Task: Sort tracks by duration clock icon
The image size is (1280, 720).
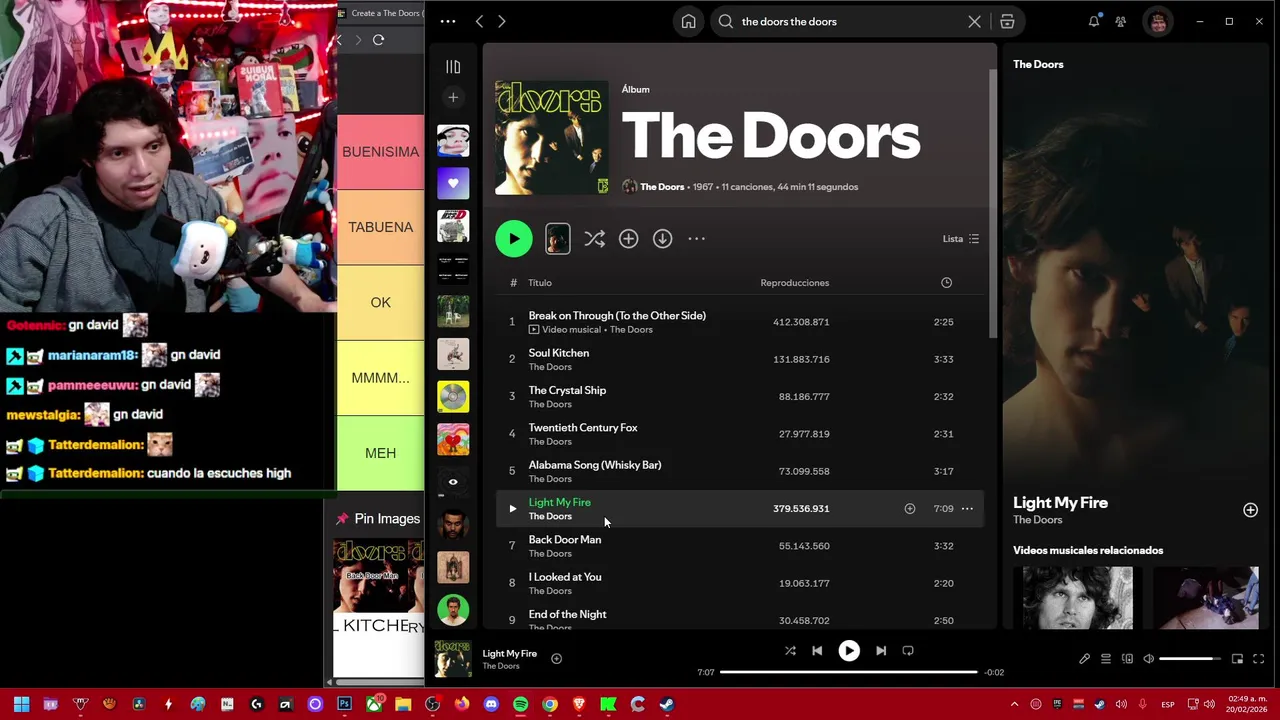Action: (946, 283)
